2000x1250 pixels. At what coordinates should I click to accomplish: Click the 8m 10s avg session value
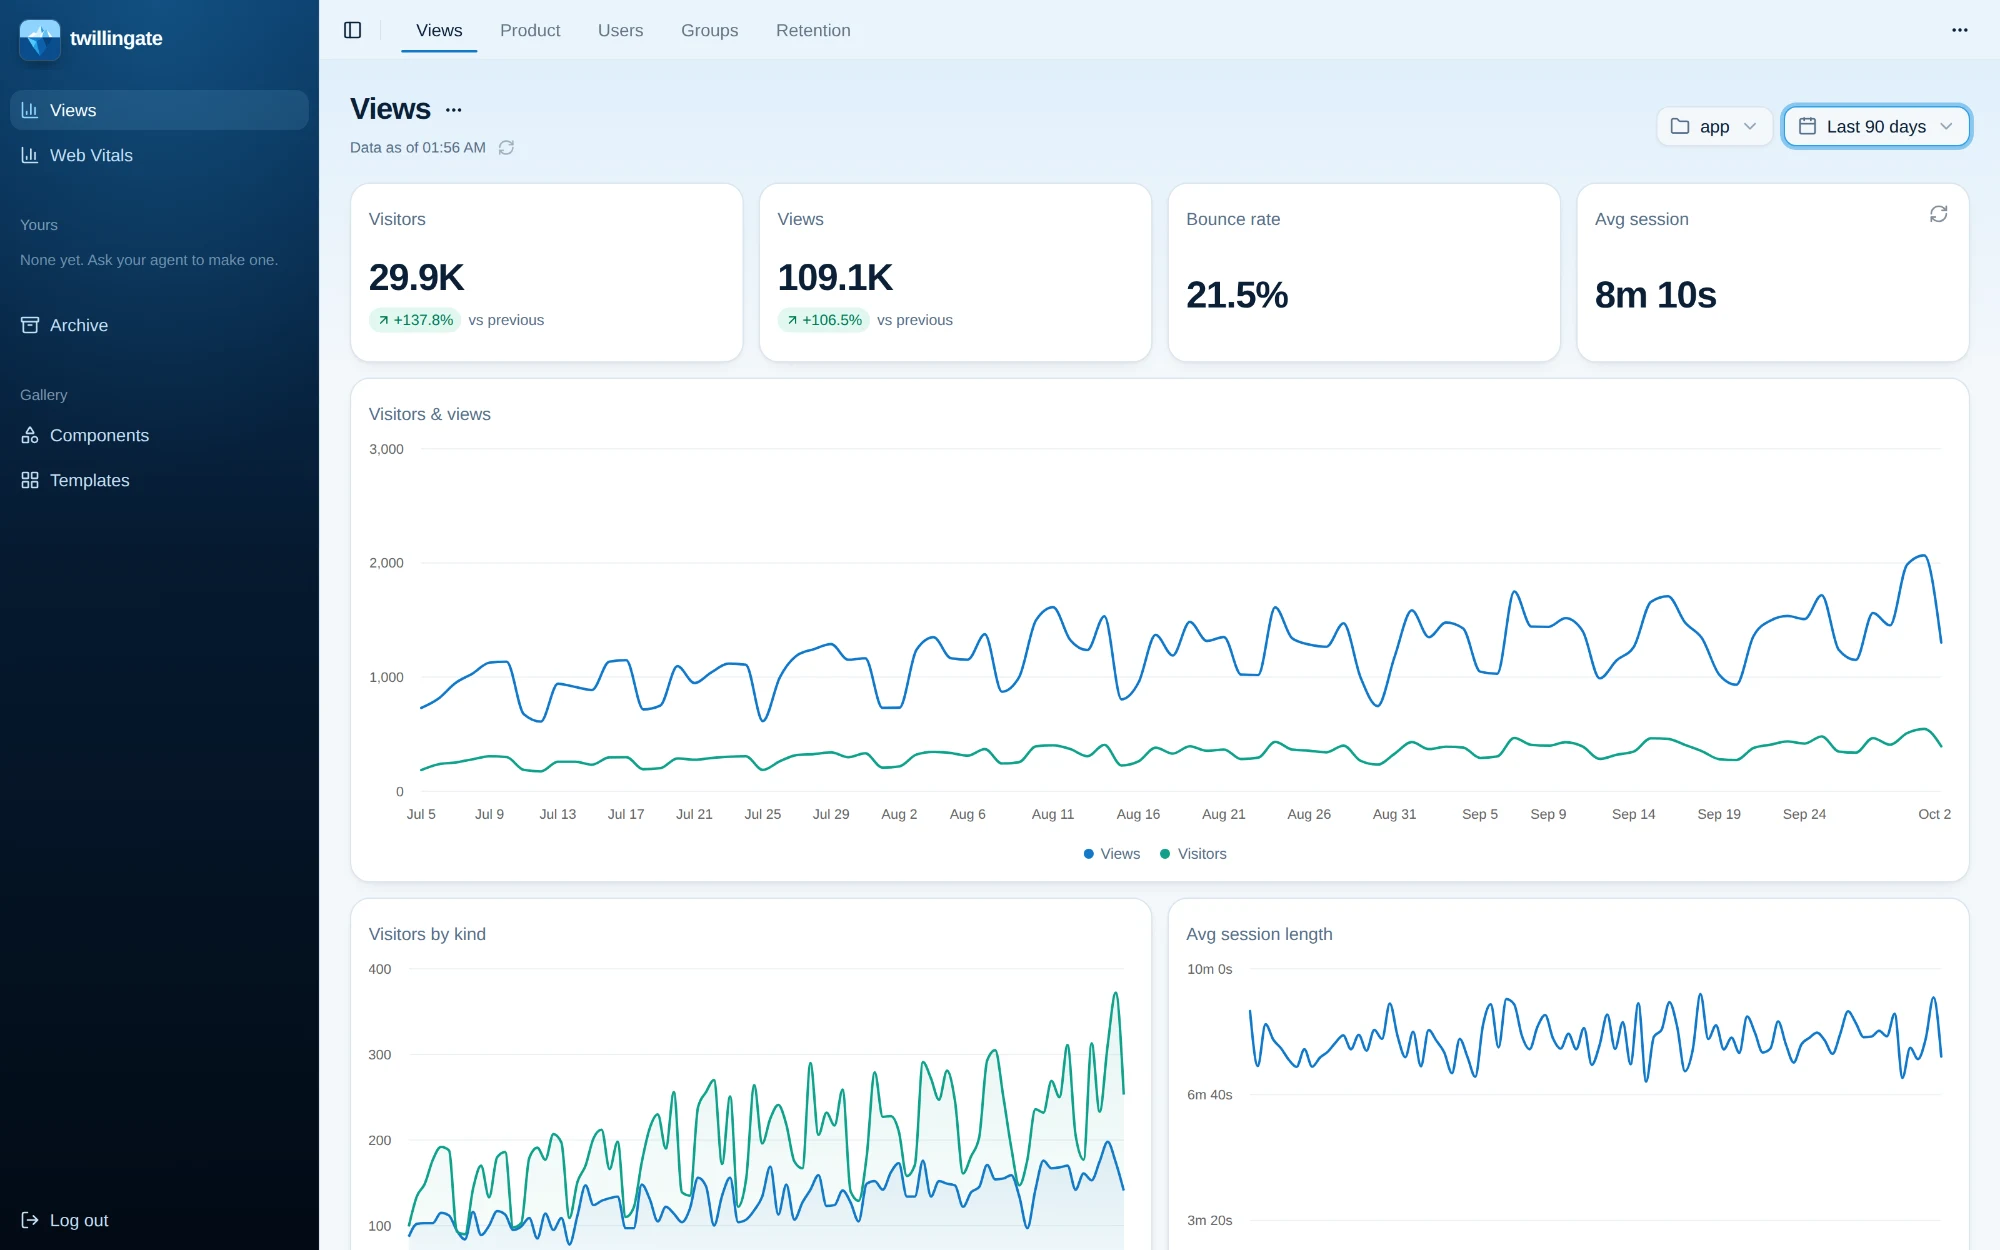click(x=1655, y=295)
